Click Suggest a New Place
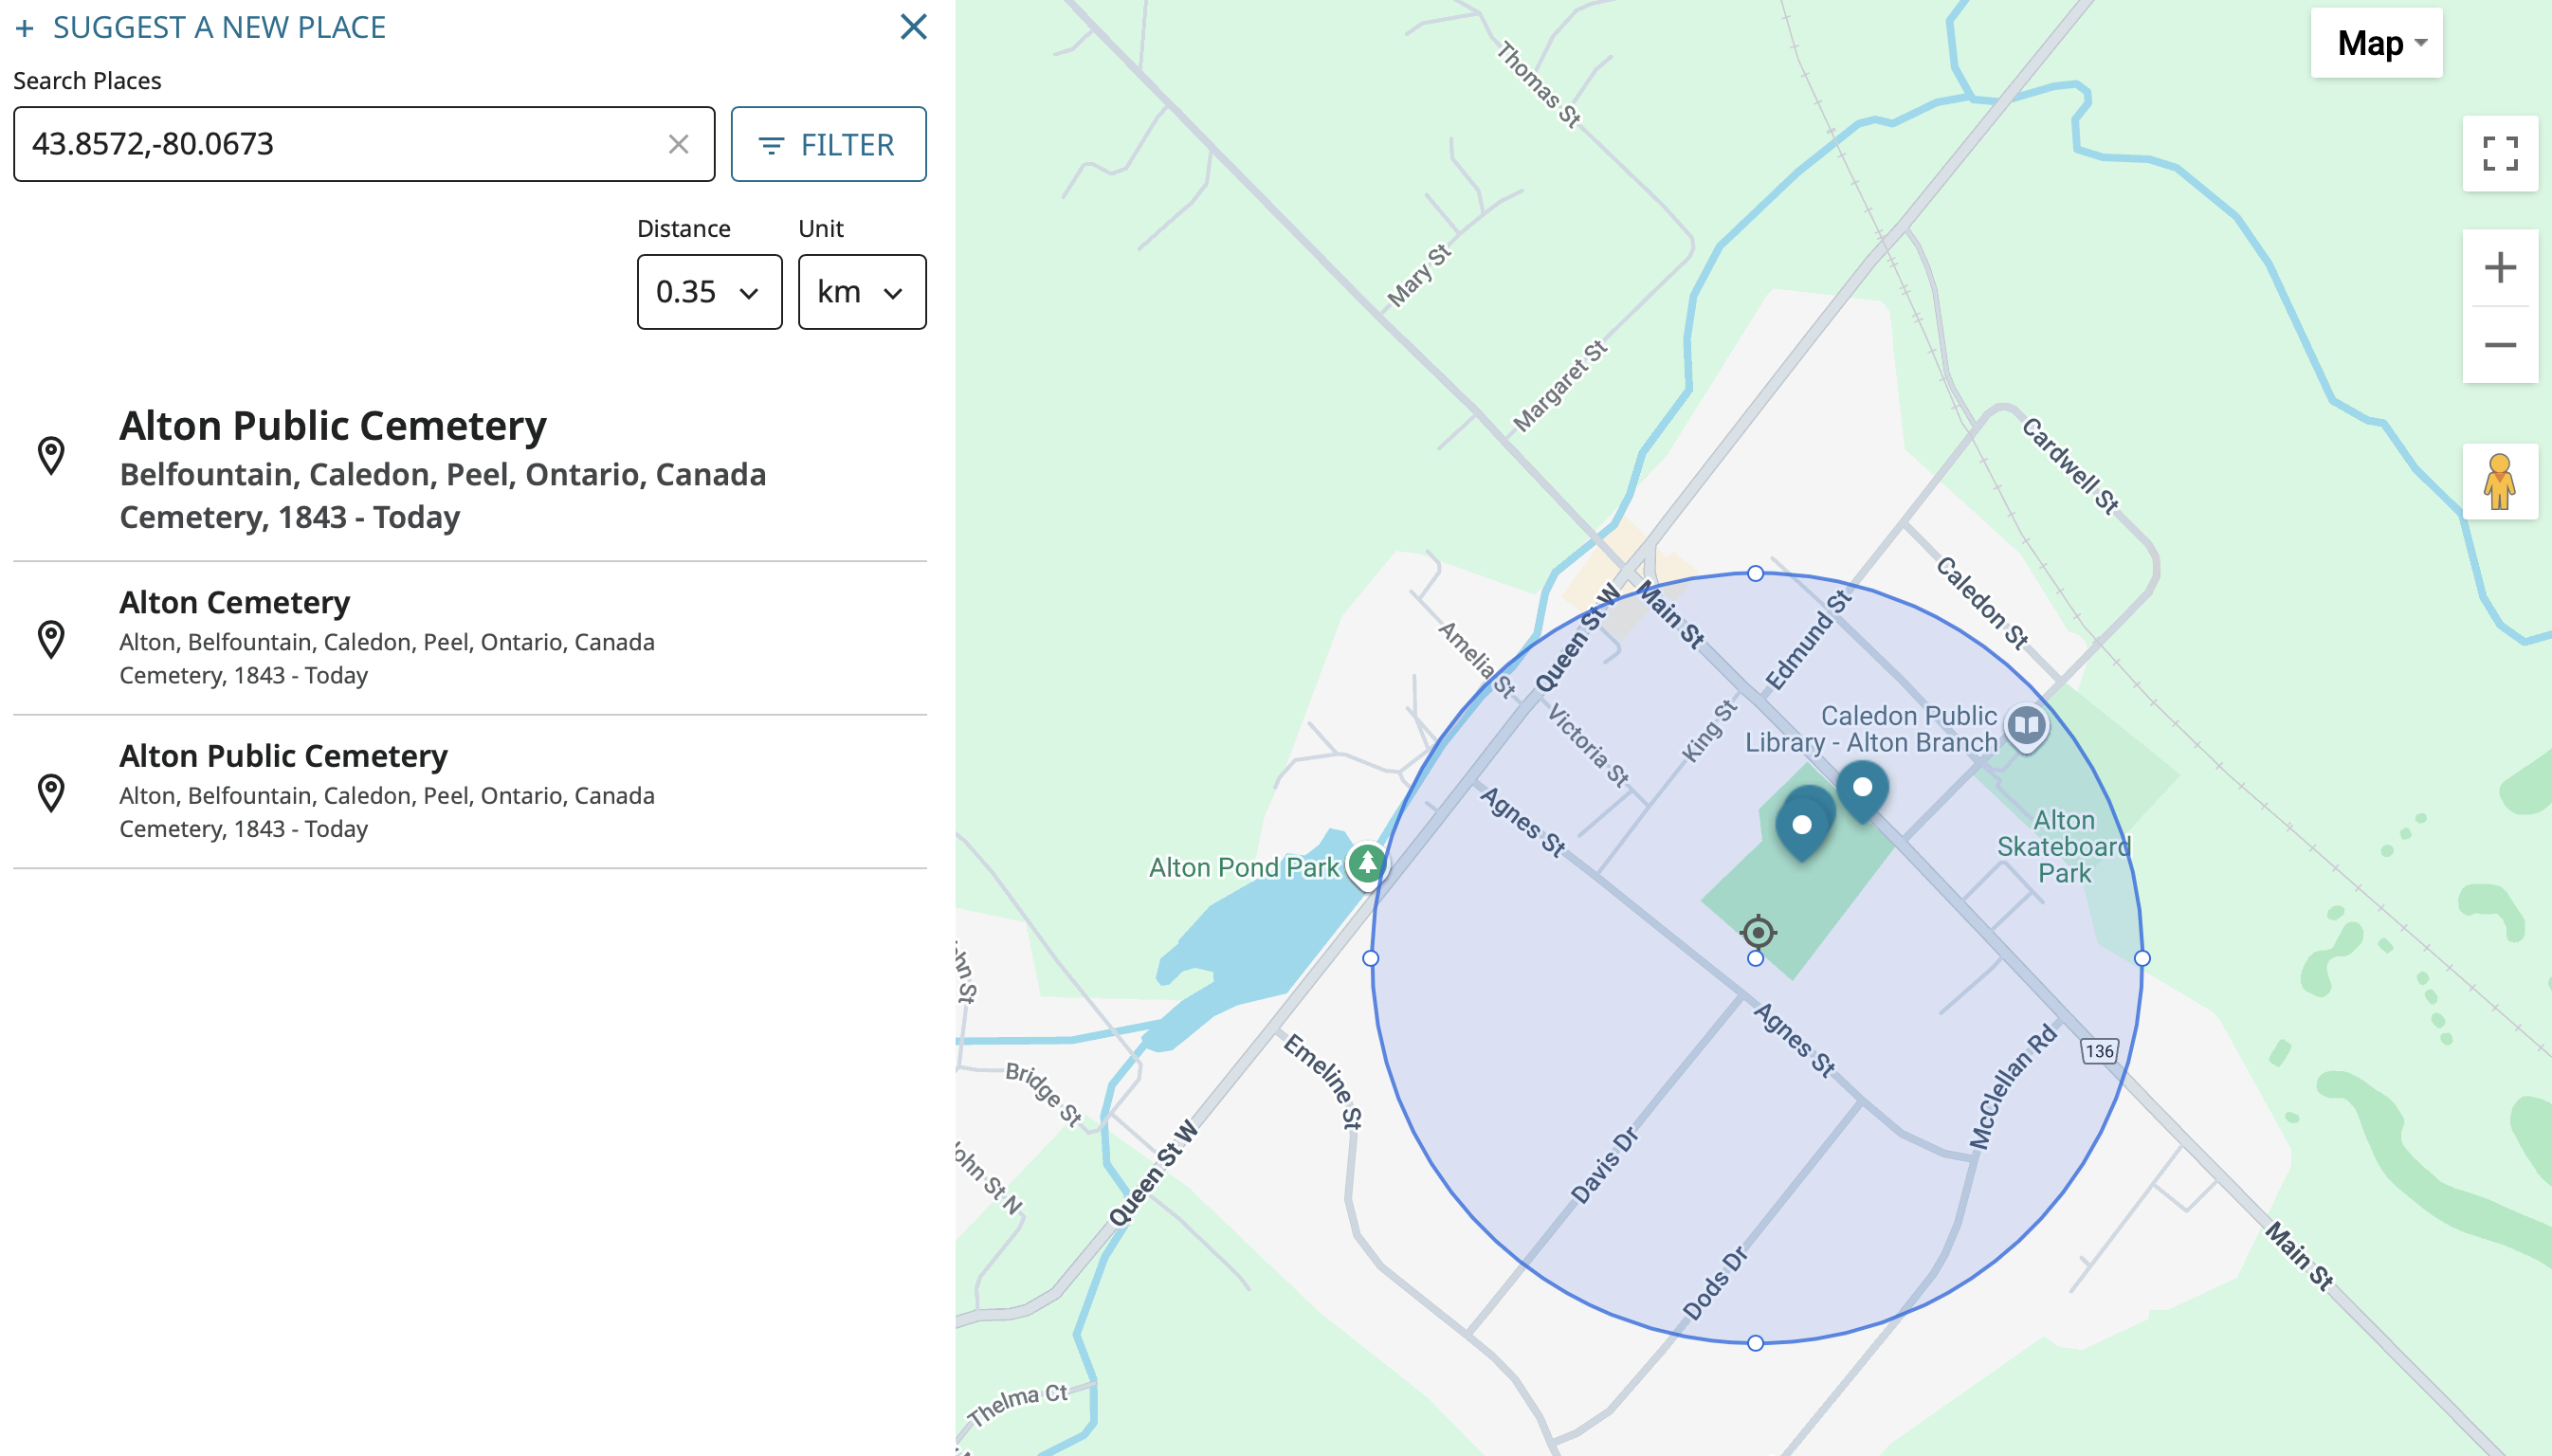Viewport: 2552px width, 1456px height. [200, 27]
